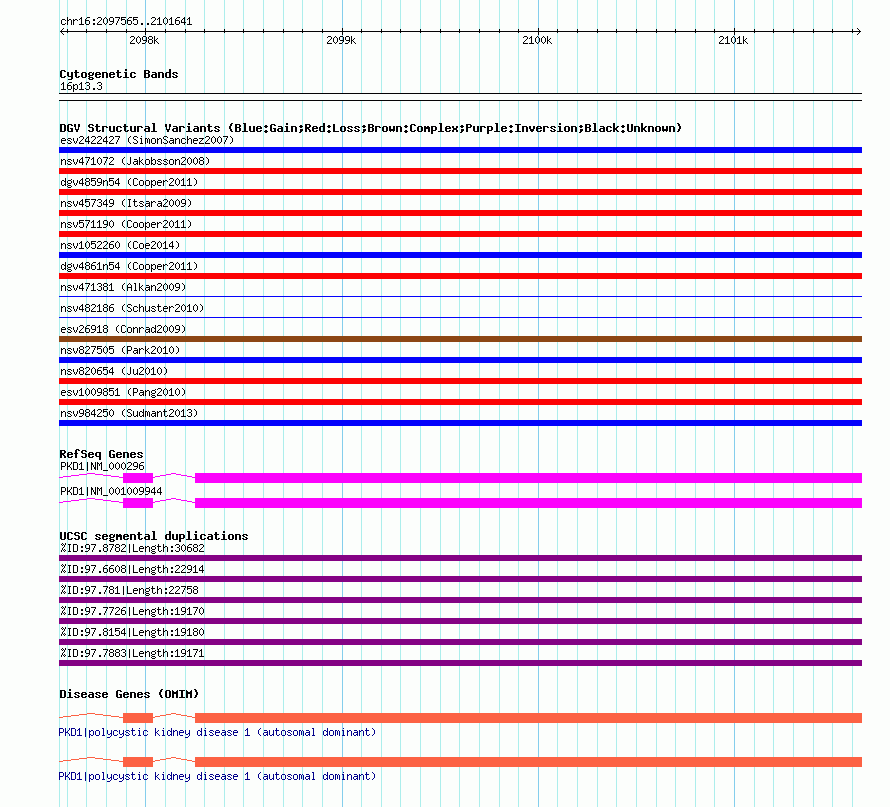890x807 pixels.
Task: Click %ID:97.781|Length:22758 duplication label
Action: (x=129, y=590)
